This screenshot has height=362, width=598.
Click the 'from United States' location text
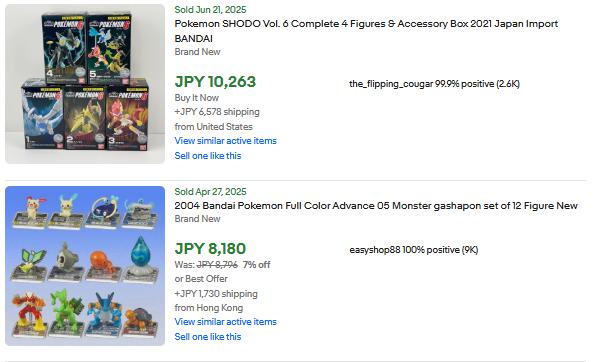(x=214, y=127)
